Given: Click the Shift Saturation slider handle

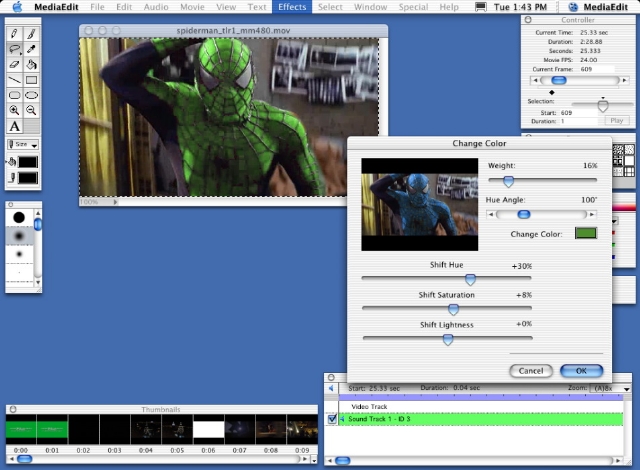Looking at the screenshot, I should 453,310.
